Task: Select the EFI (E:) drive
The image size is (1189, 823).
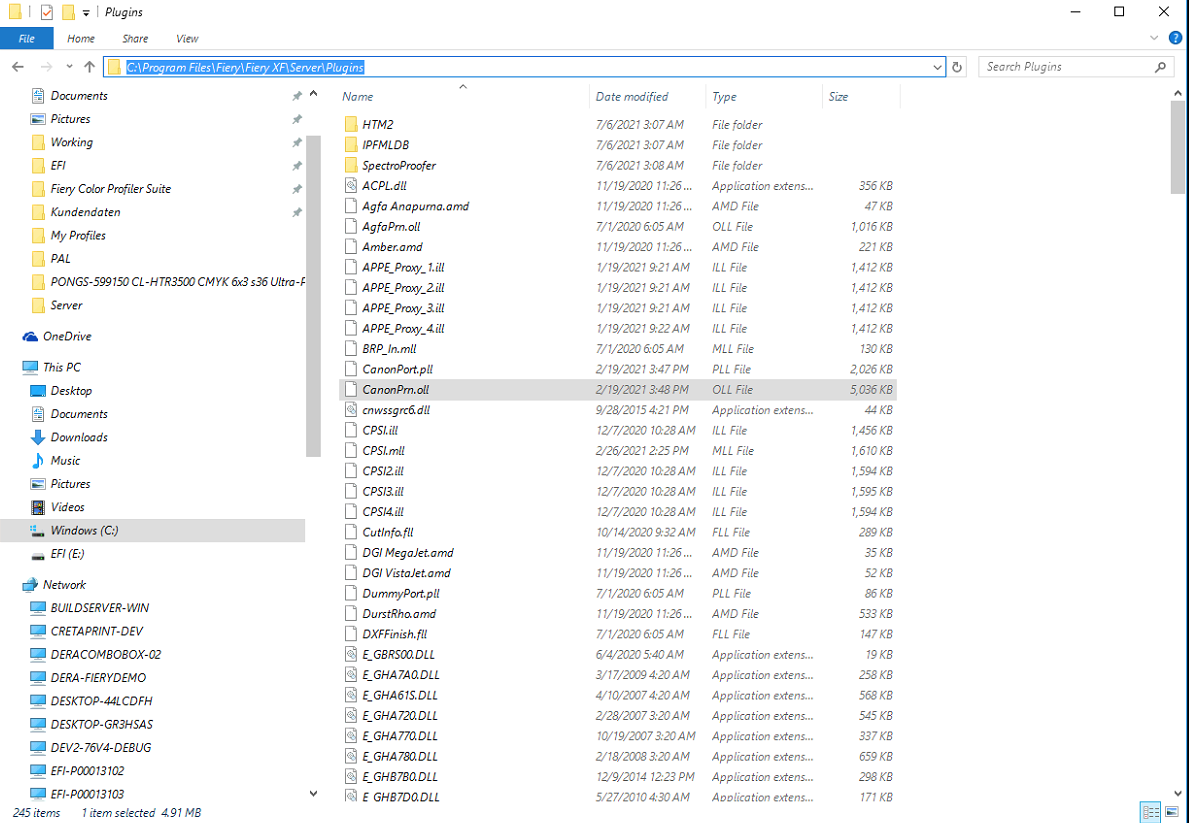Action: pyautogui.click(x=67, y=554)
